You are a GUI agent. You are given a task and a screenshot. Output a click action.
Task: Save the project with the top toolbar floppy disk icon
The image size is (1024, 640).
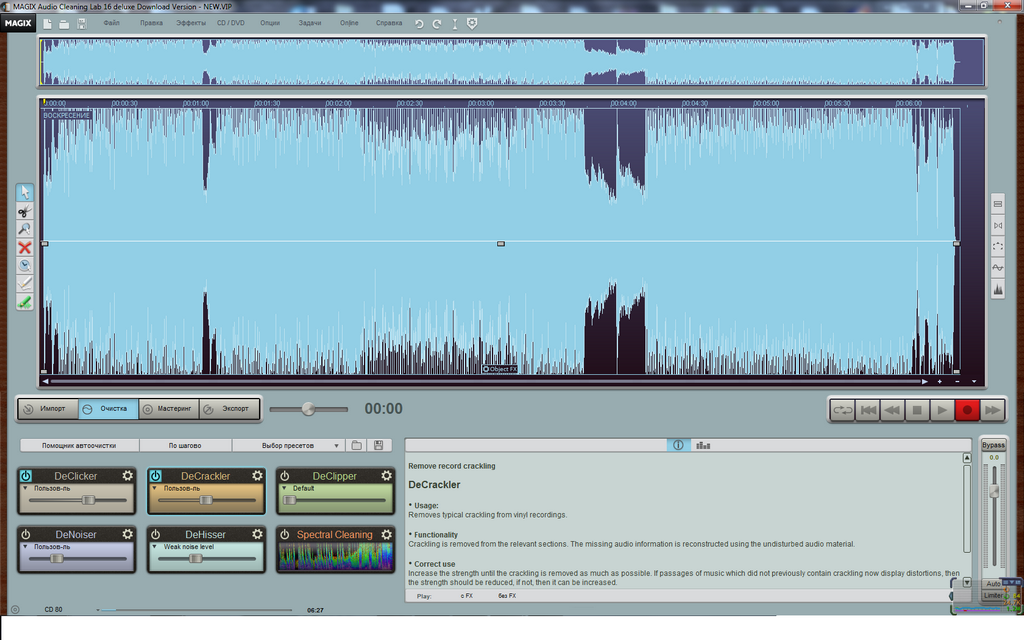[x=82, y=24]
